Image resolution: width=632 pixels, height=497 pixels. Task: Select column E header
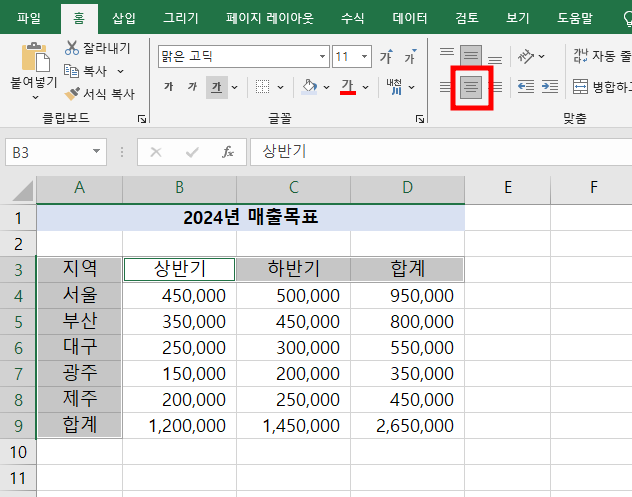click(508, 188)
